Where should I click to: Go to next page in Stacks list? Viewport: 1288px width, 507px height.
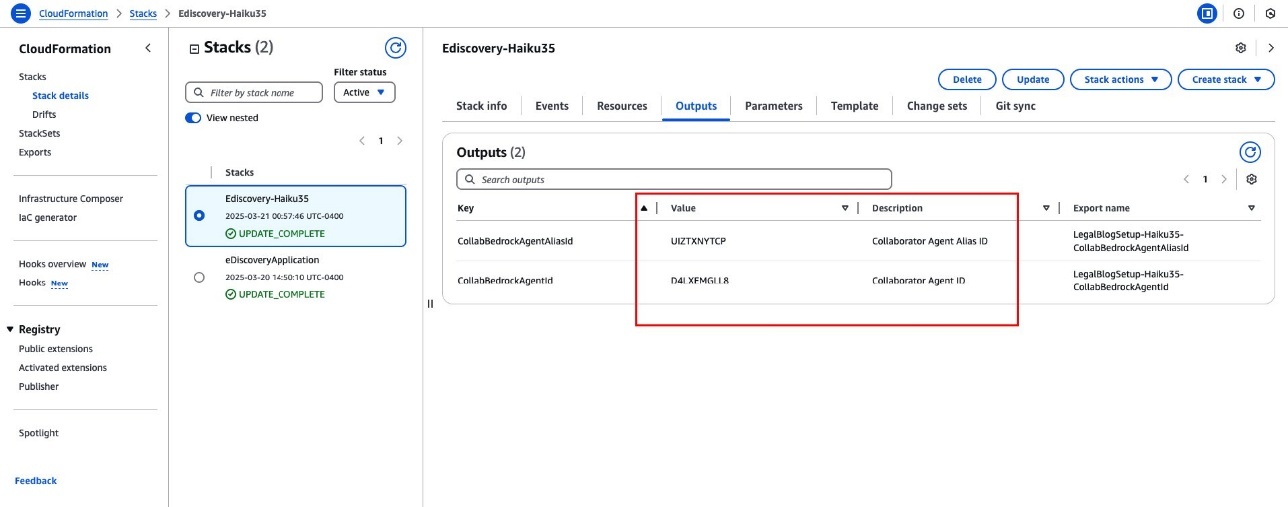tap(400, 141)
